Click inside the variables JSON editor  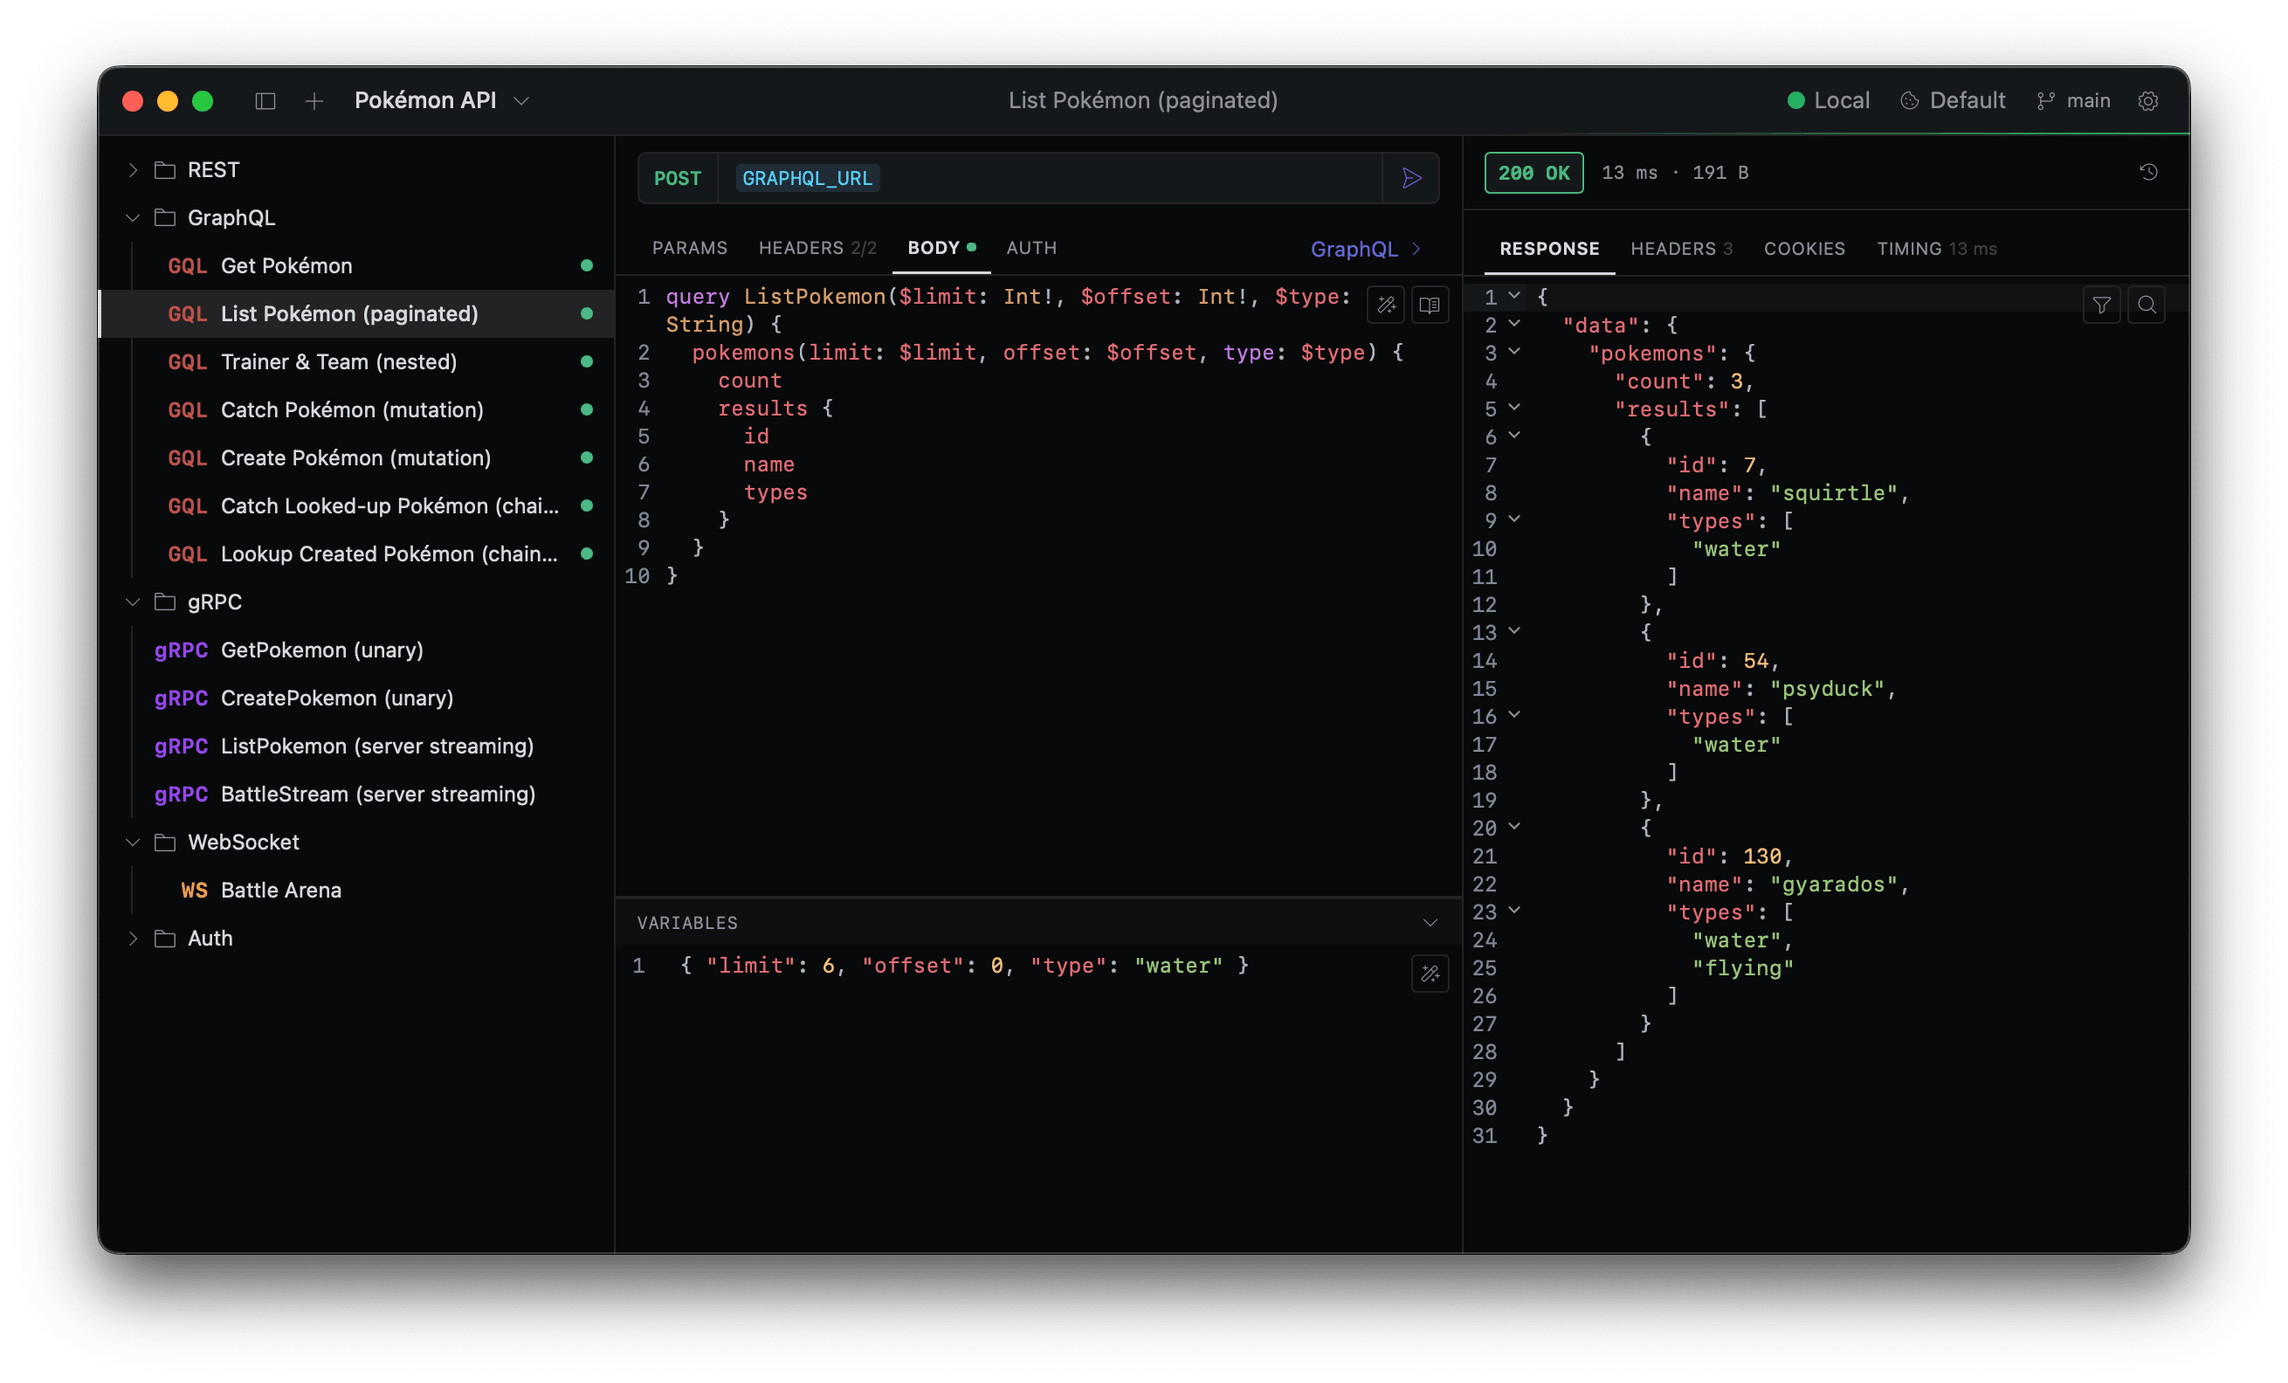pos(1040,1100)
